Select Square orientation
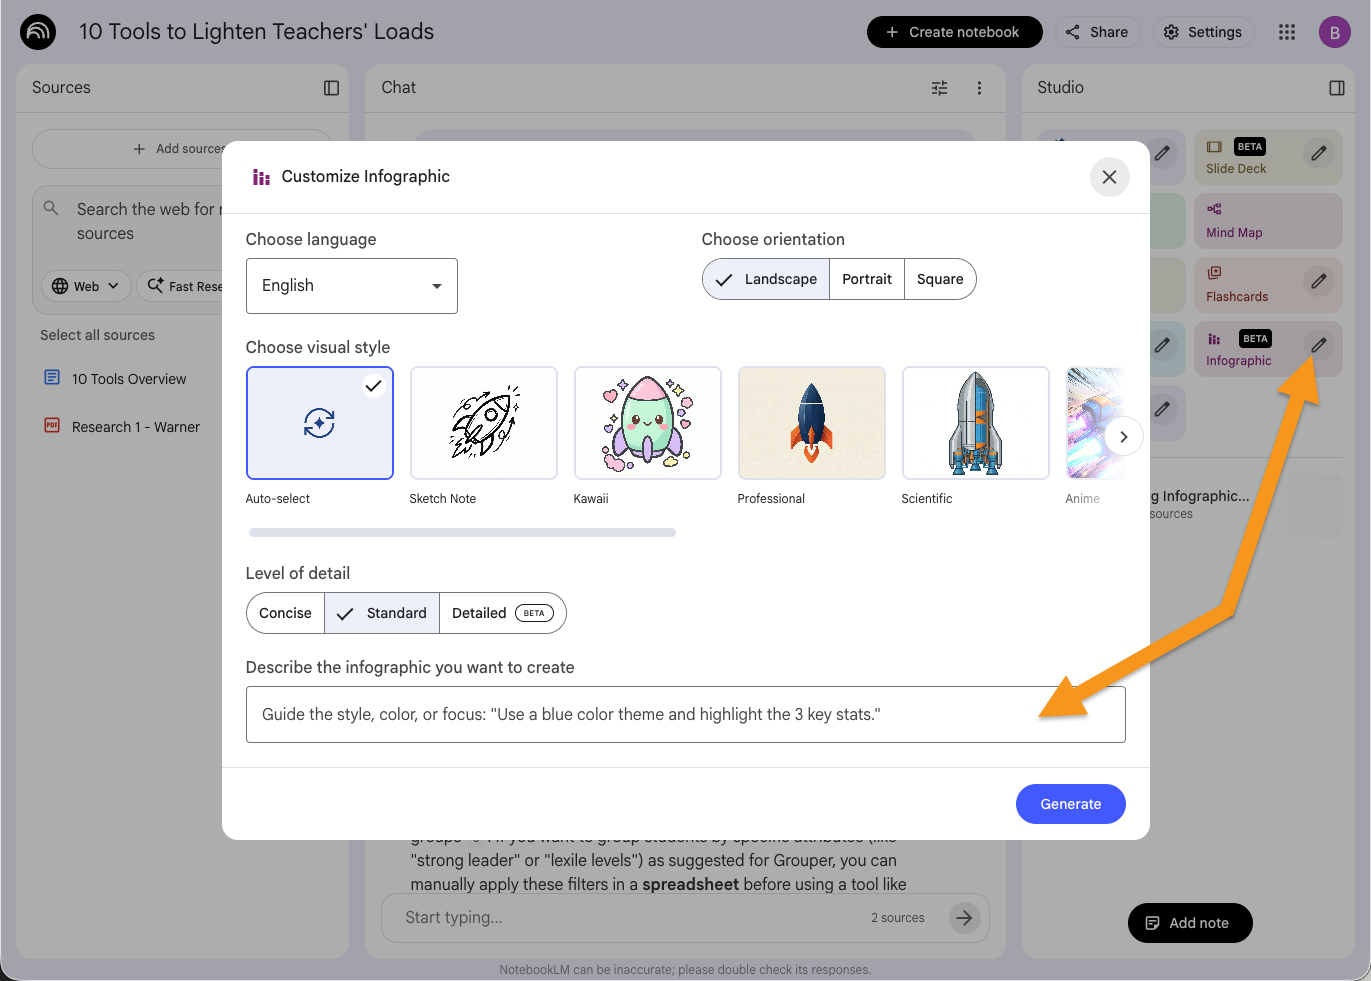1371x981 pixels. coord(939,279)
